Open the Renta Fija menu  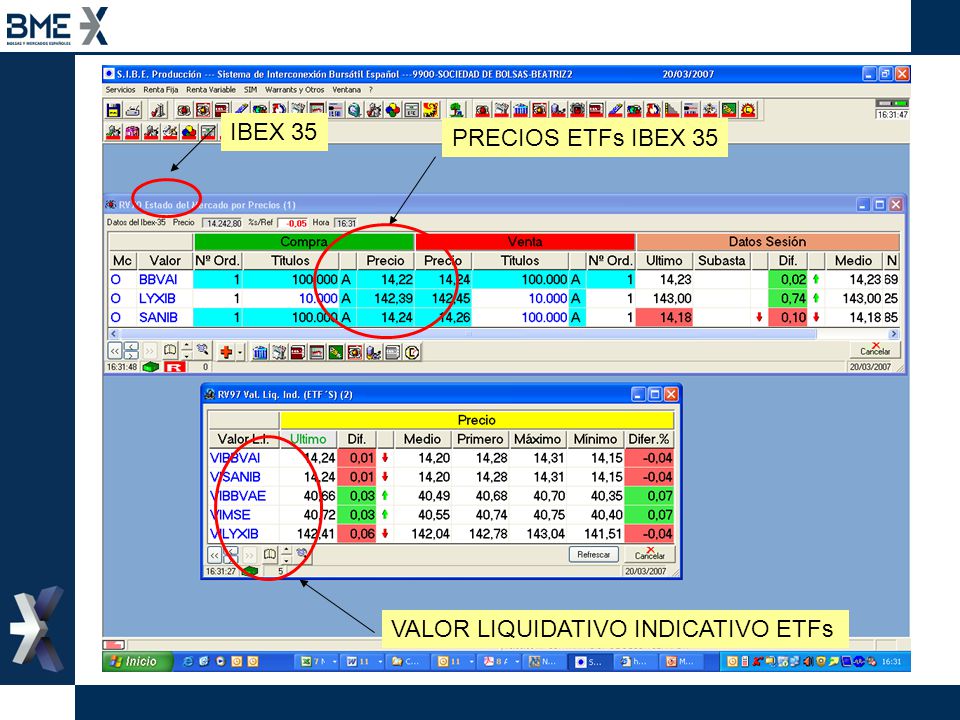[x=161, y=90]
